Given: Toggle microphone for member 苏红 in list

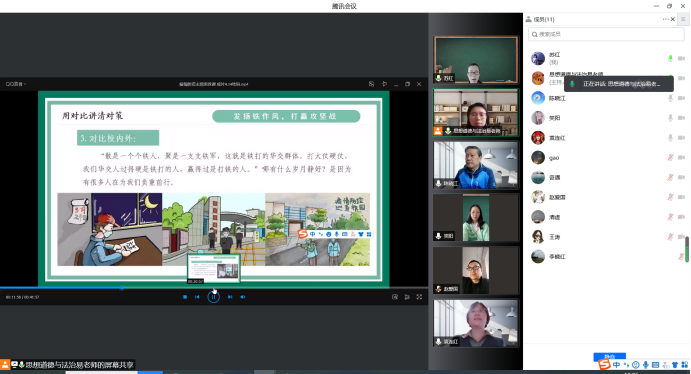Looking at the screenshot, I should pos(670,58).
